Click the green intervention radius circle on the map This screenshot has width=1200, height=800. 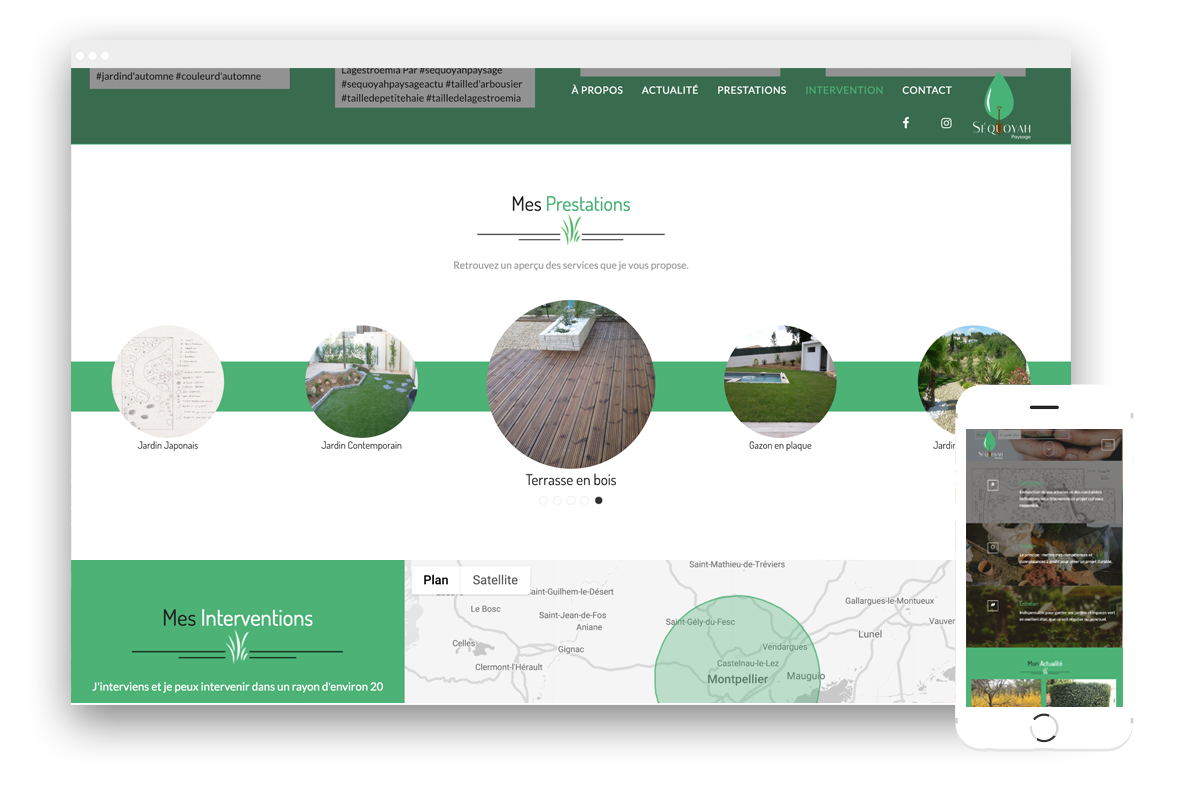pos(737,650)
